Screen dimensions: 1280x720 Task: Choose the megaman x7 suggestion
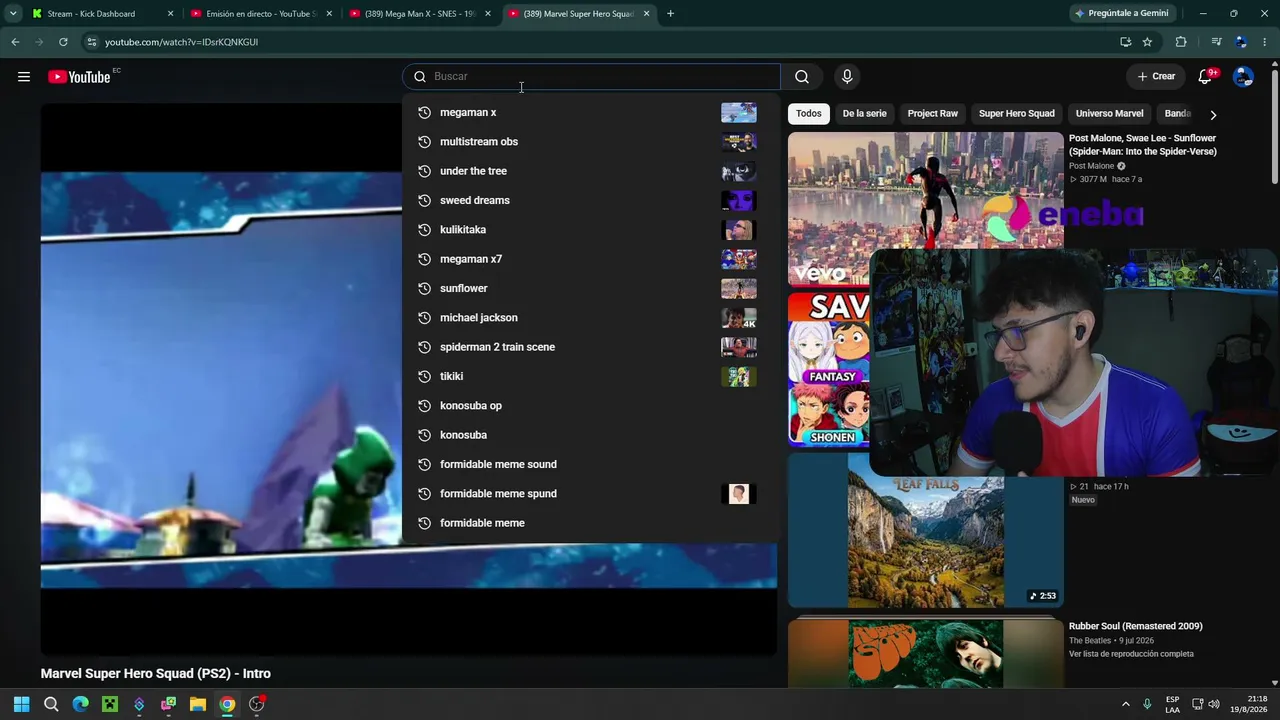tap(590, 259)
